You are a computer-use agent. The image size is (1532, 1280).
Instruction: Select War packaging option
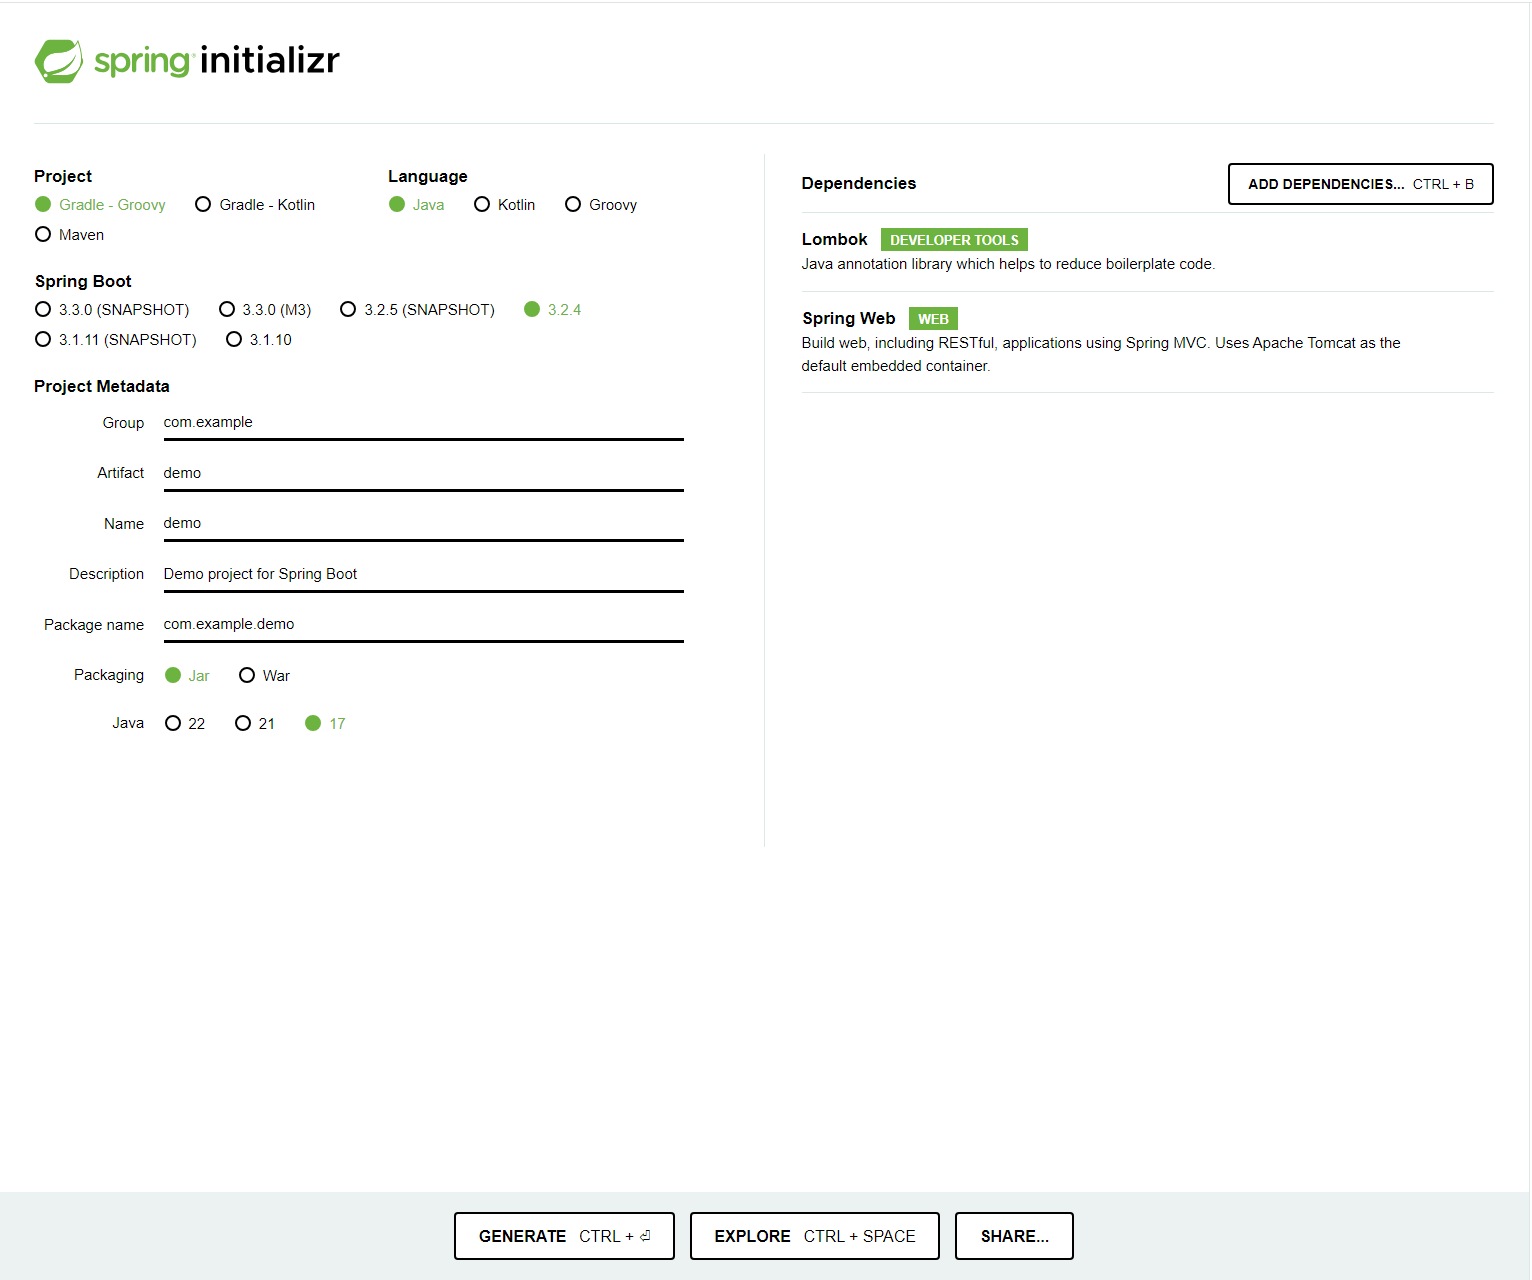(x=264, y=676)
